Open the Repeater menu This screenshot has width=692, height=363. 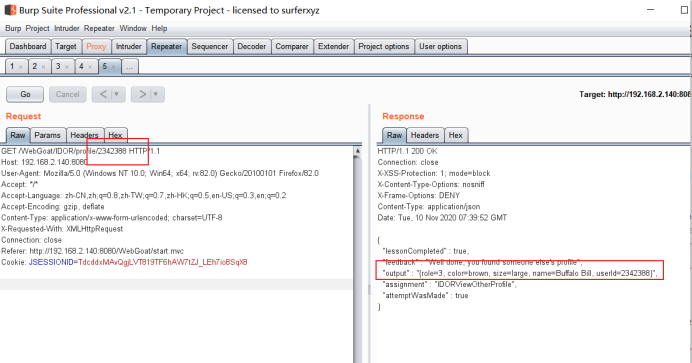pyautogui.click(x=99, y=28)
